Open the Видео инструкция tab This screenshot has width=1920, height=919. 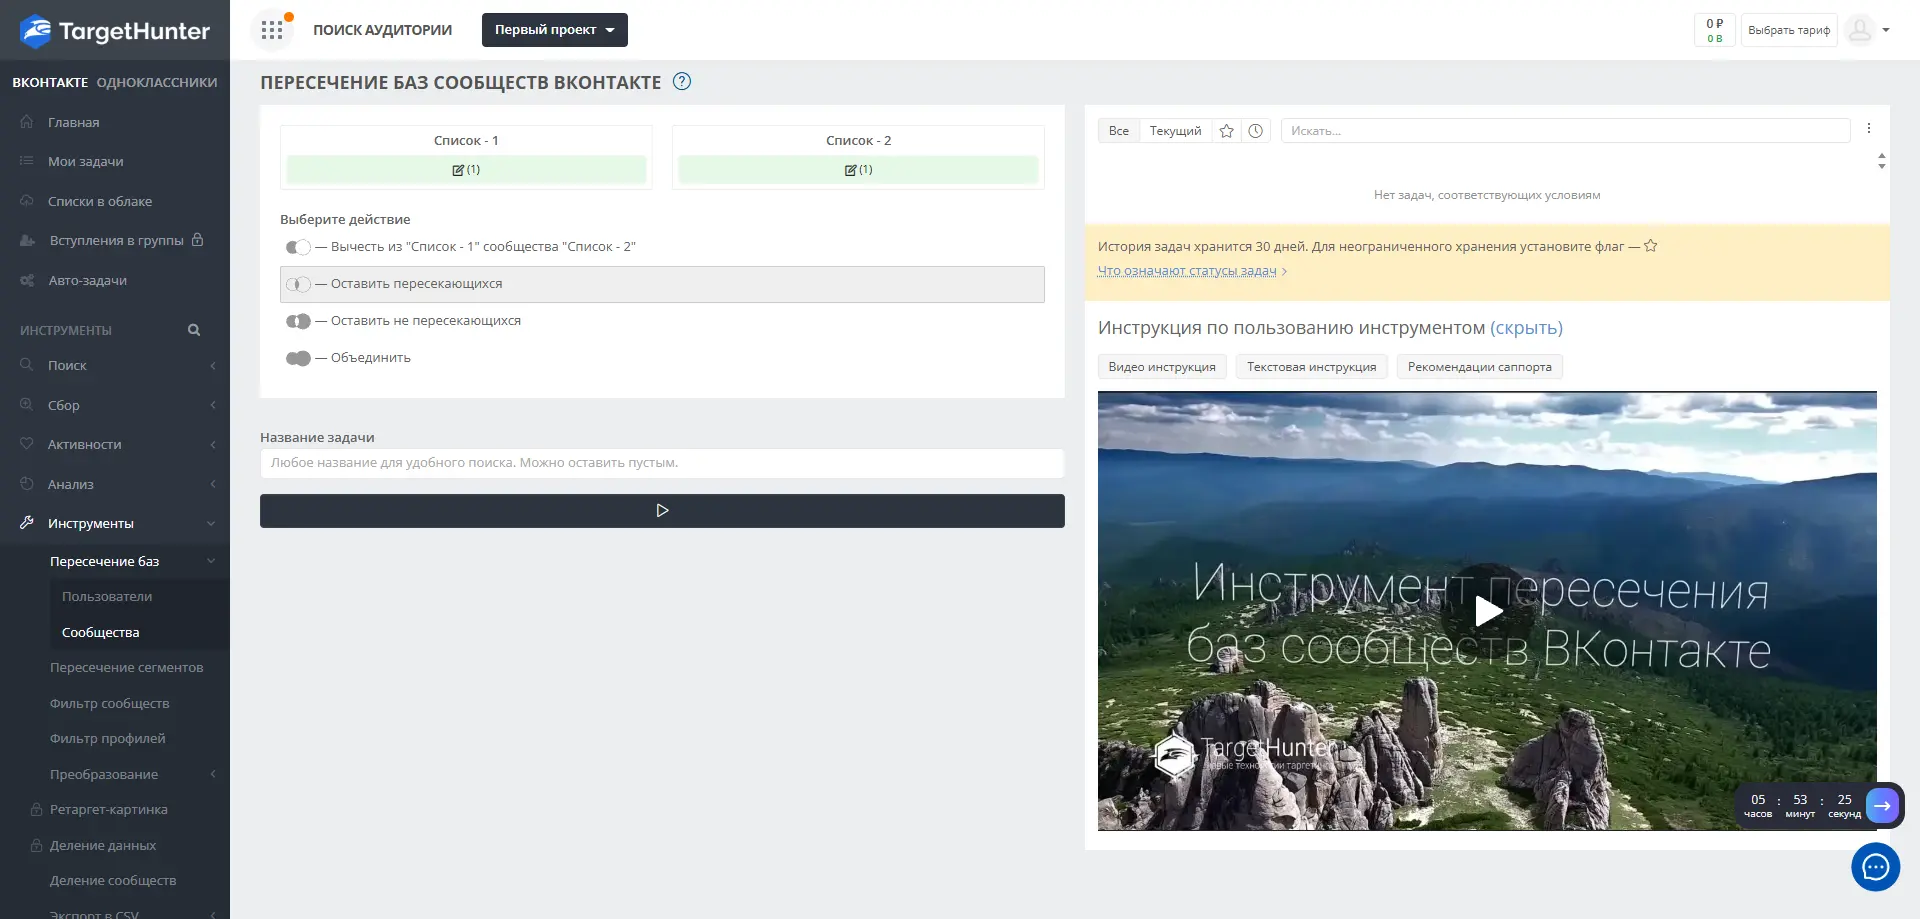tap(1162, 367)
